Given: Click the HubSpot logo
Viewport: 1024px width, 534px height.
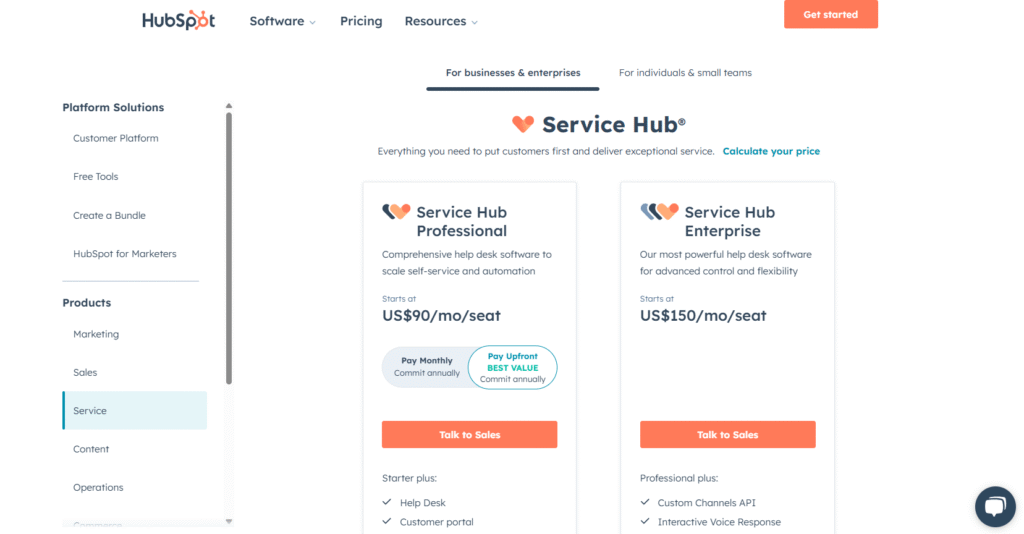Looking at the screenshot, I should pos(178,21).
